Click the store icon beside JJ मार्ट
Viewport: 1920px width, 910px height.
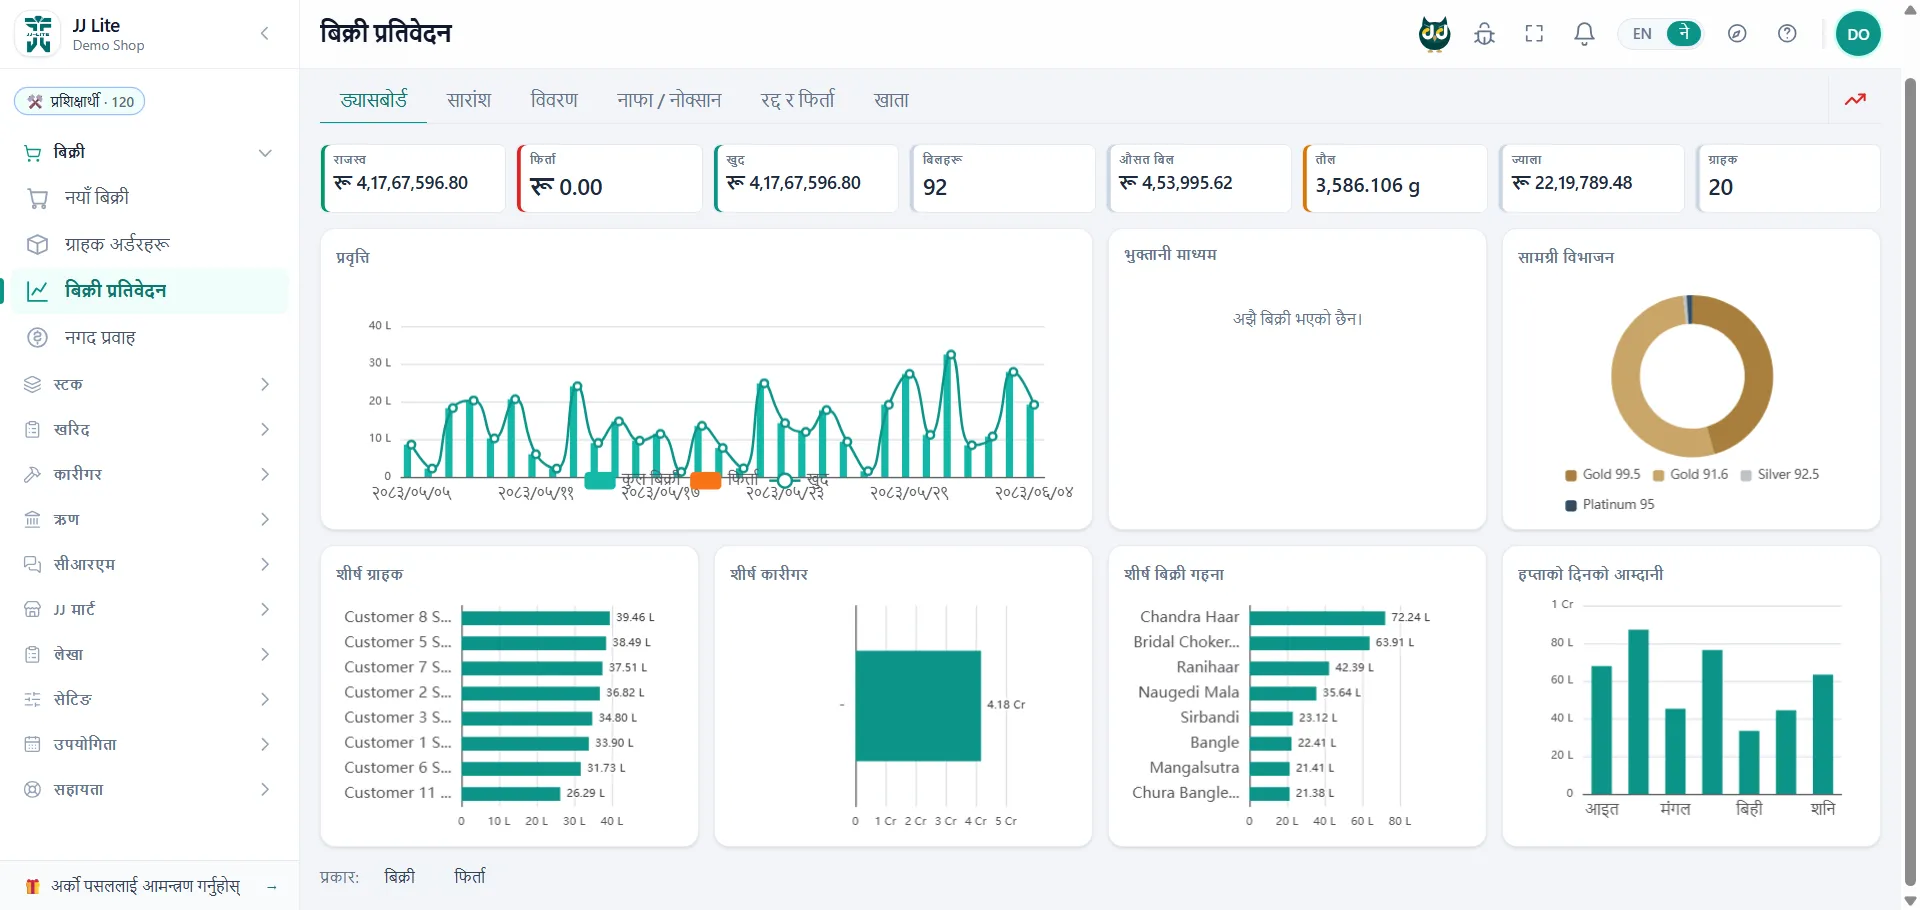32,609
